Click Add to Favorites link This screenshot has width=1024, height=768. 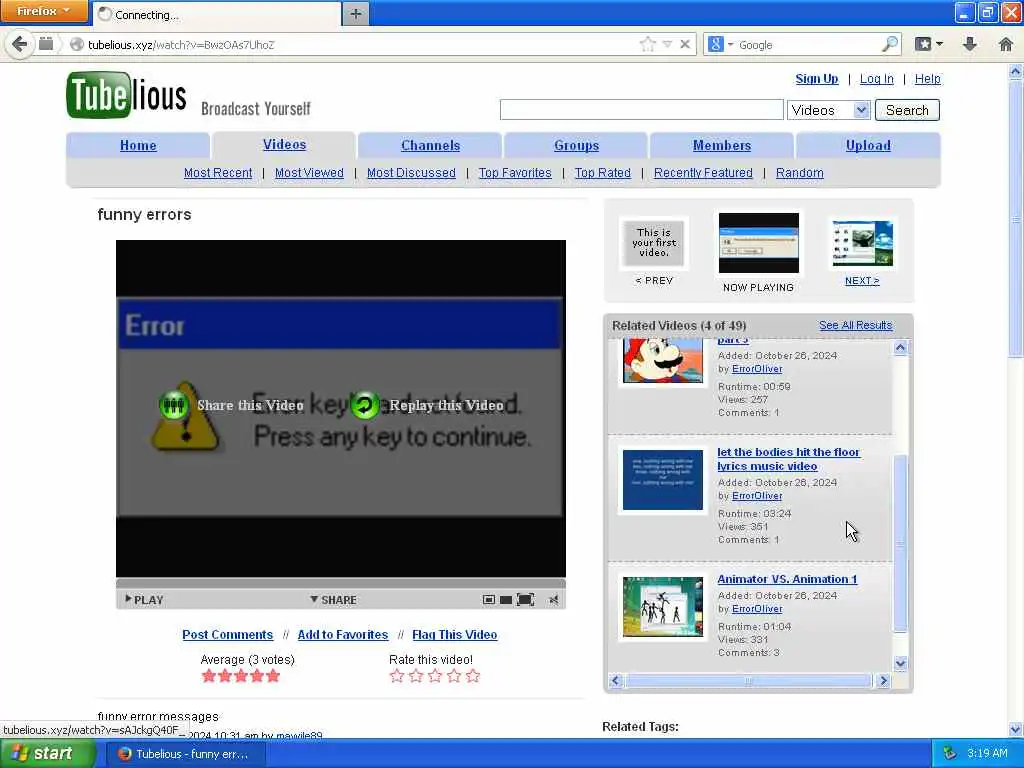[x=342, y=635]
